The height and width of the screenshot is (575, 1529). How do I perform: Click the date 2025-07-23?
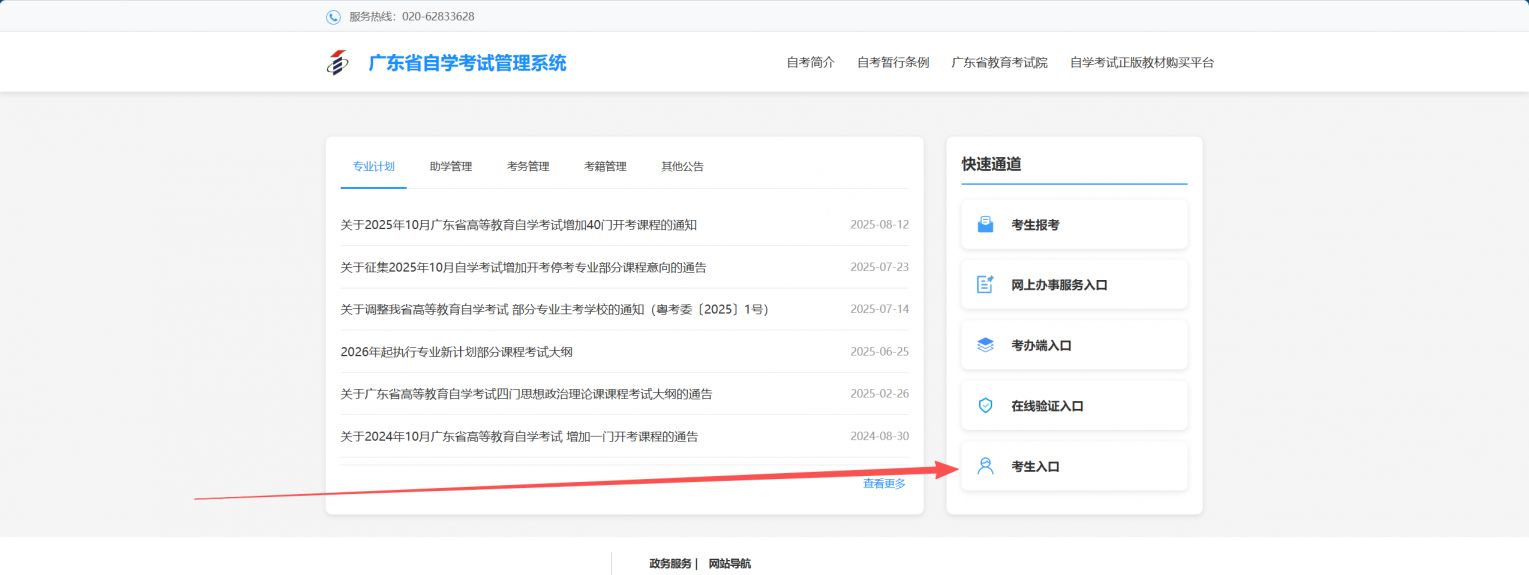point(880,267)
